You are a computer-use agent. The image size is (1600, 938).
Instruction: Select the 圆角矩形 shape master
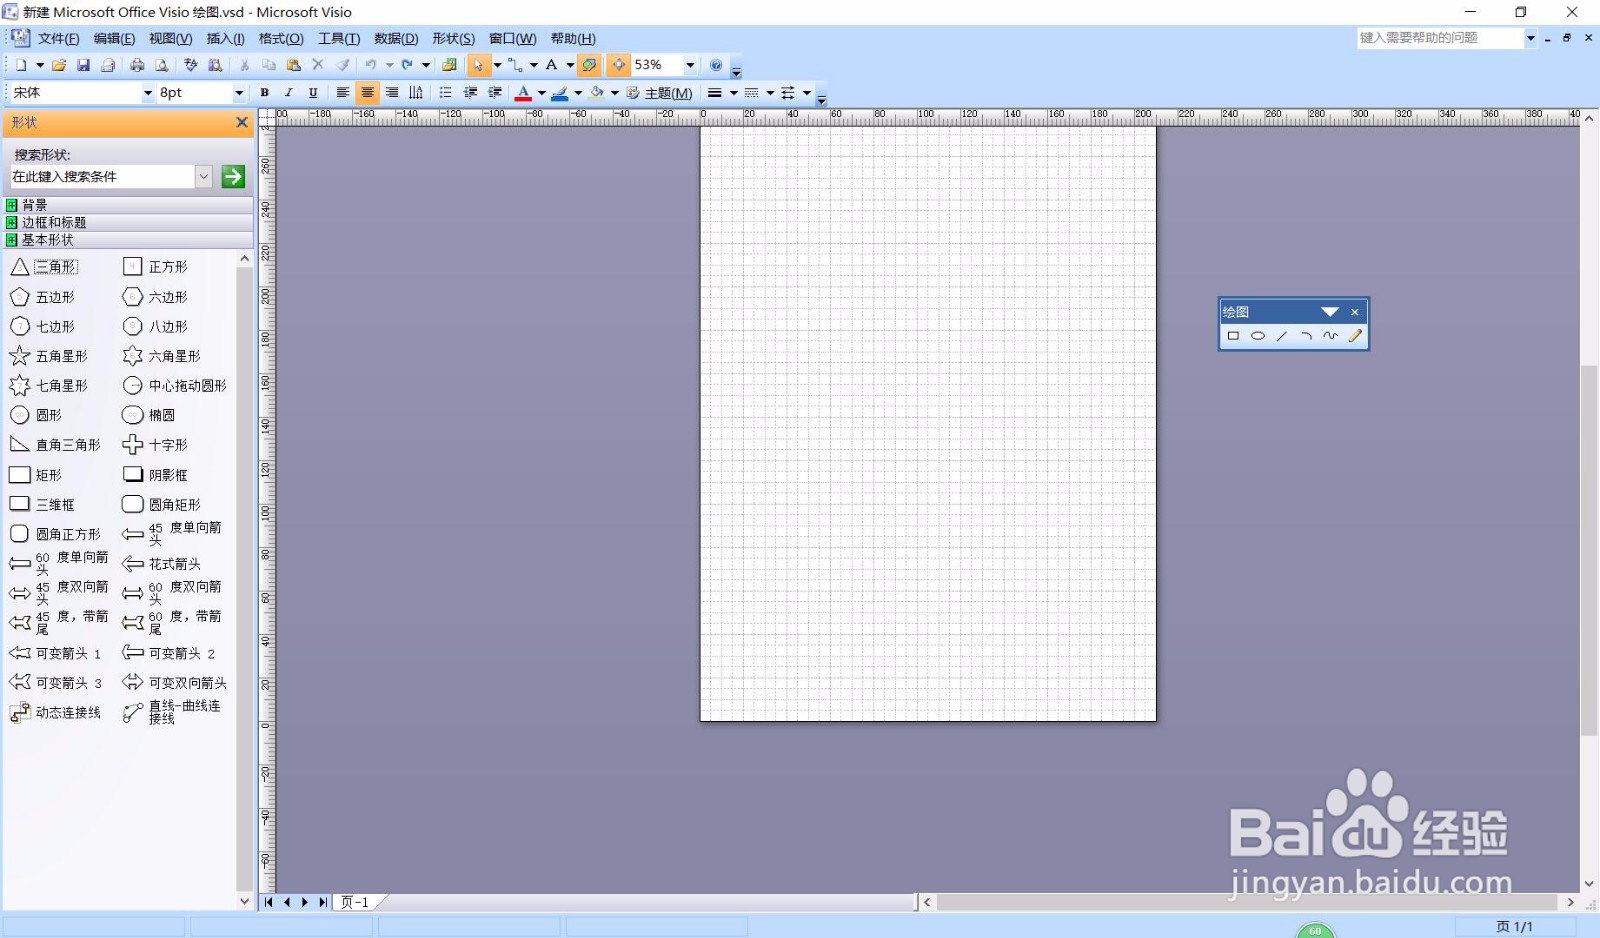point(162,505)
